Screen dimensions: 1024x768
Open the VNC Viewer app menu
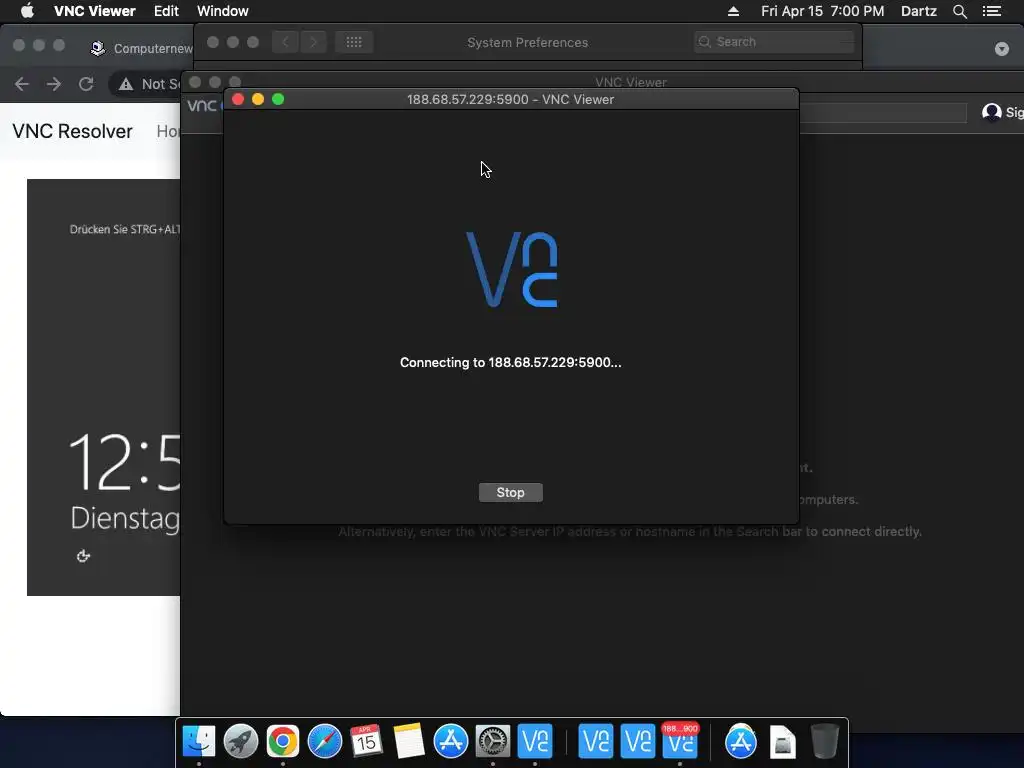coord(95,11)
